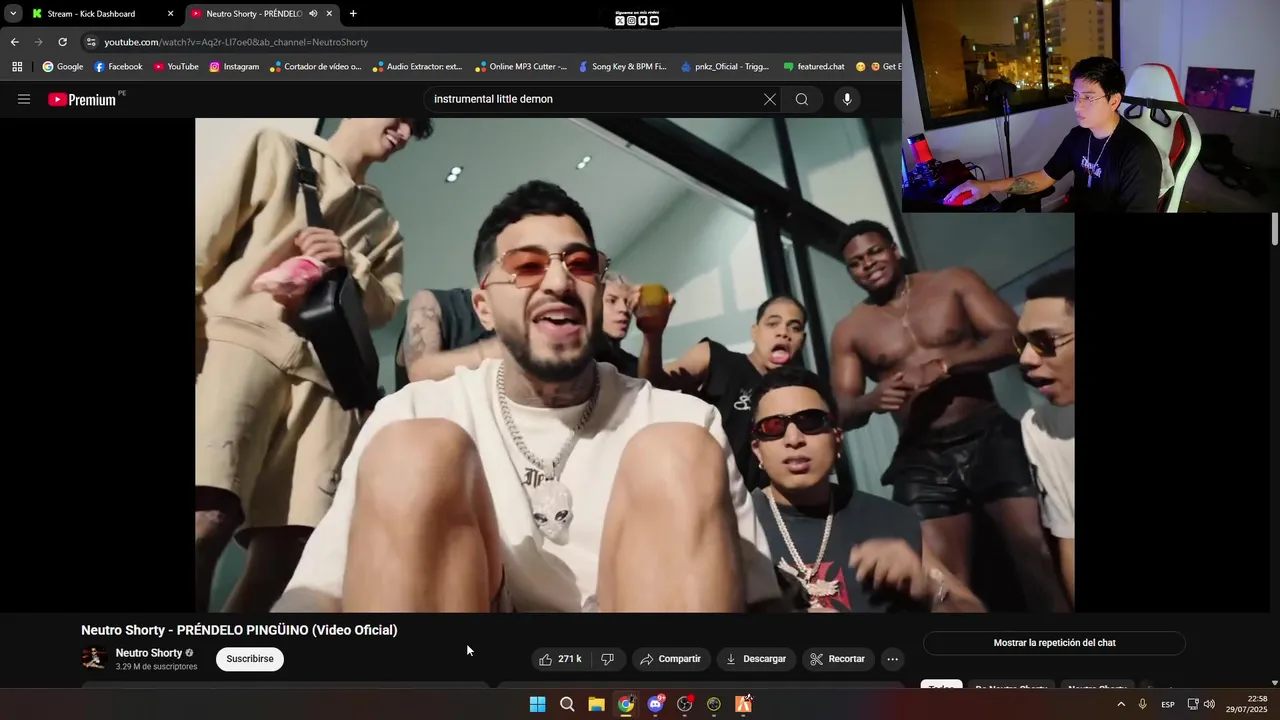Open taskbar microphone tray icon

pyautogui.click(x=1142, y=704)
